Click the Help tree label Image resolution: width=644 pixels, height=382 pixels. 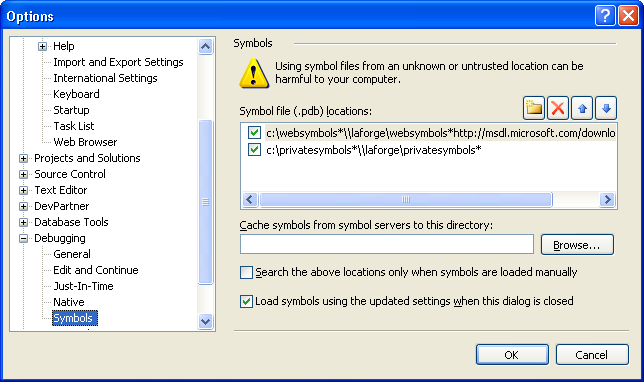point(64,46)
